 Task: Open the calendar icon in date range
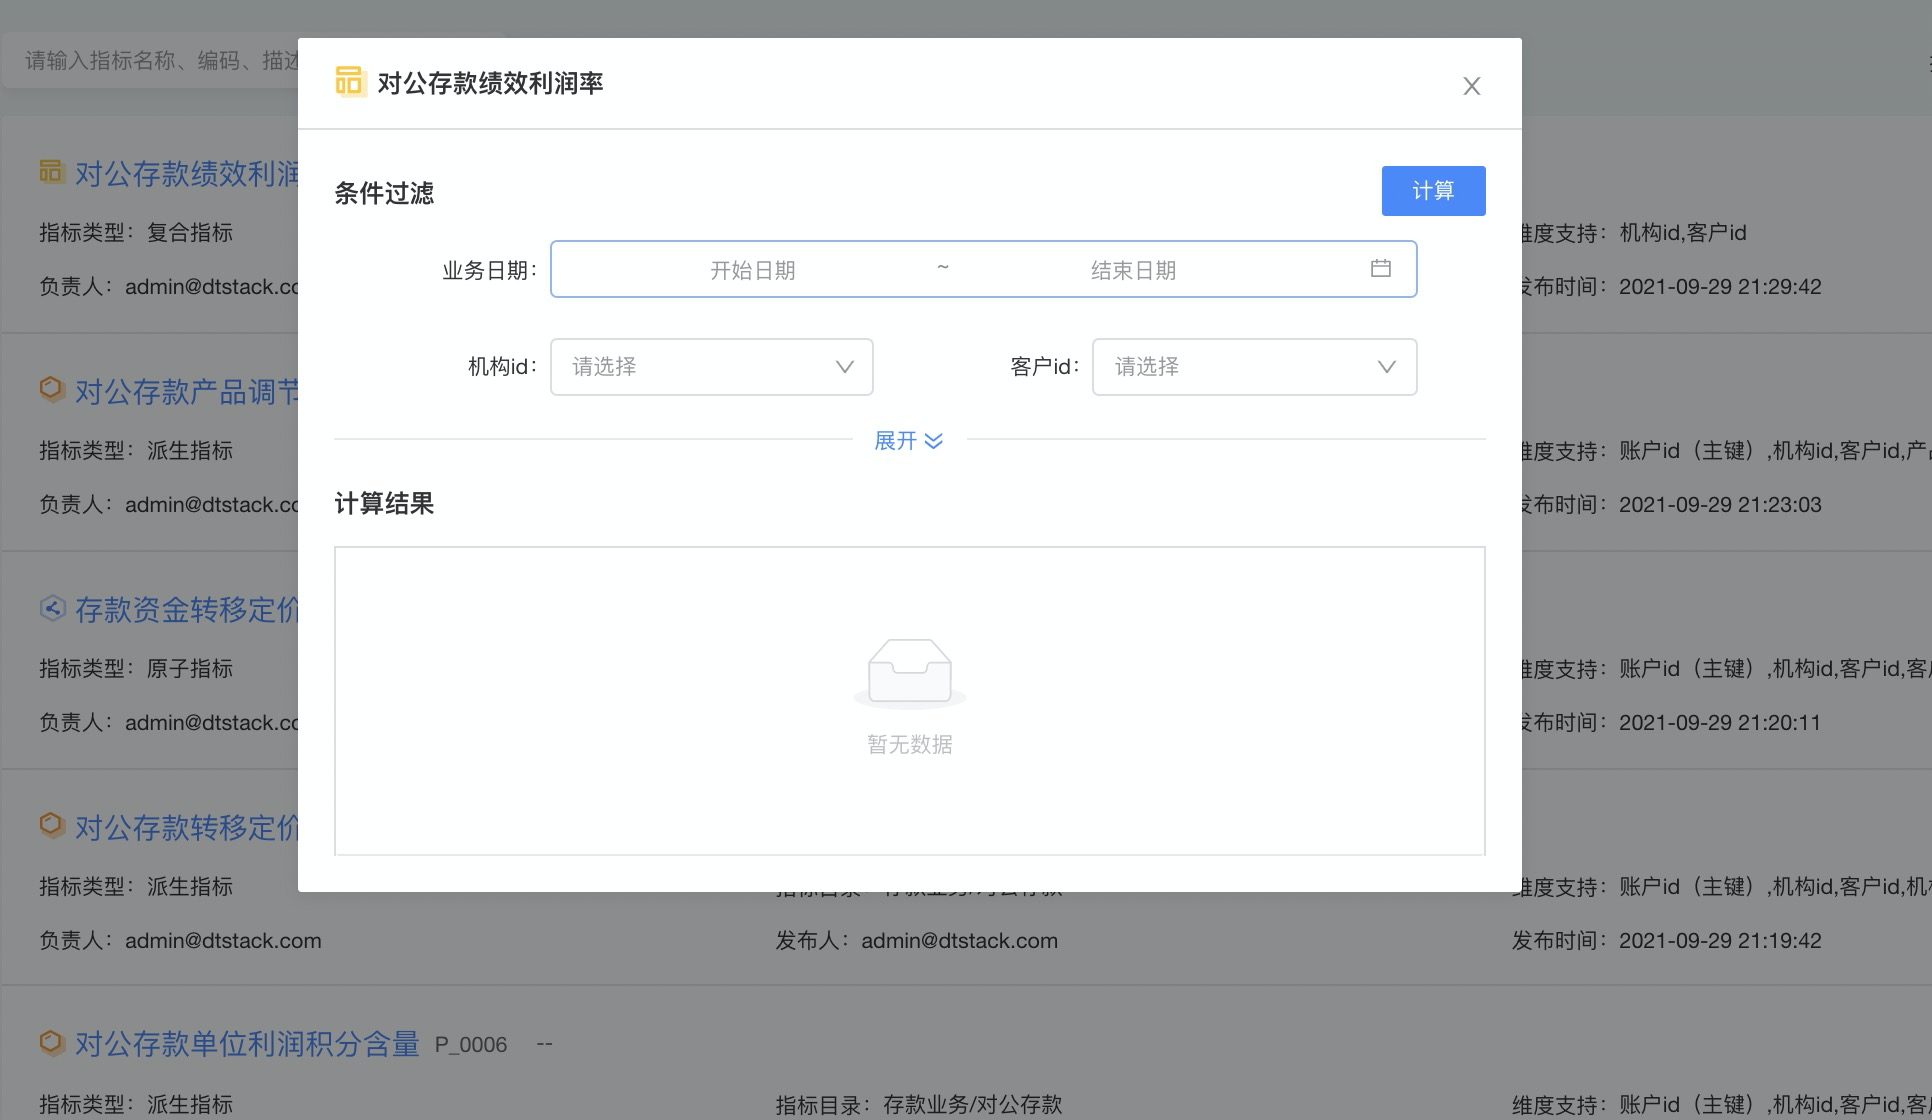coord(1381,268)
